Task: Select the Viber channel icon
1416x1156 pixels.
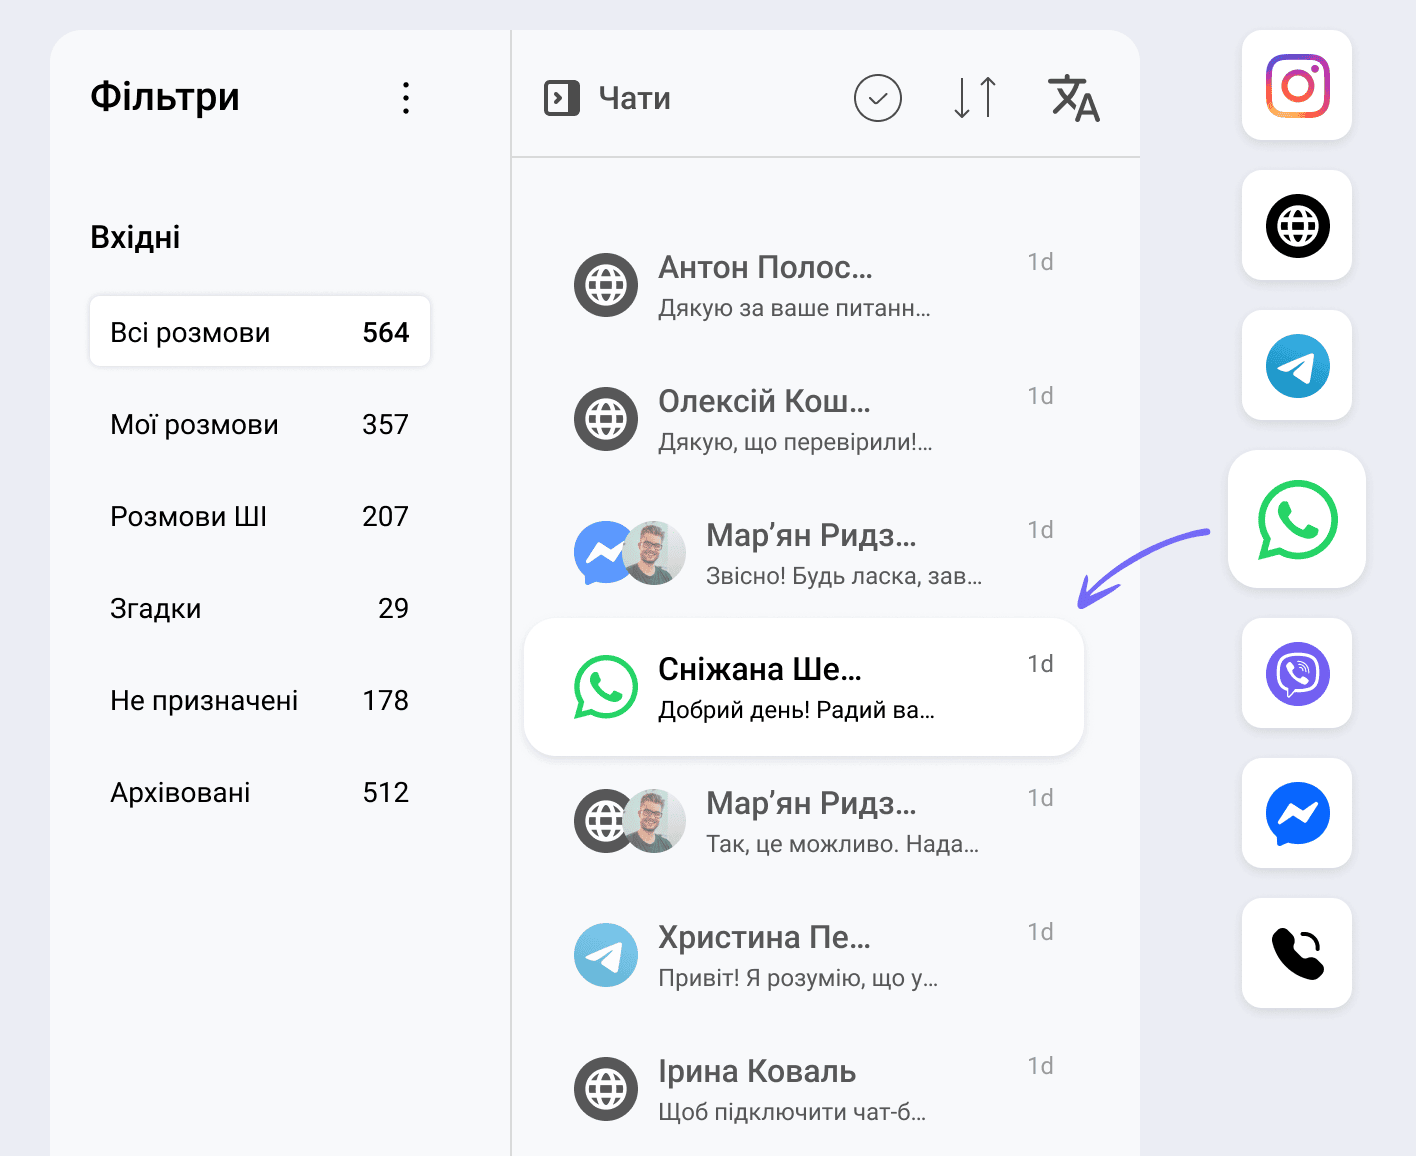Action: coord(1296,674)
